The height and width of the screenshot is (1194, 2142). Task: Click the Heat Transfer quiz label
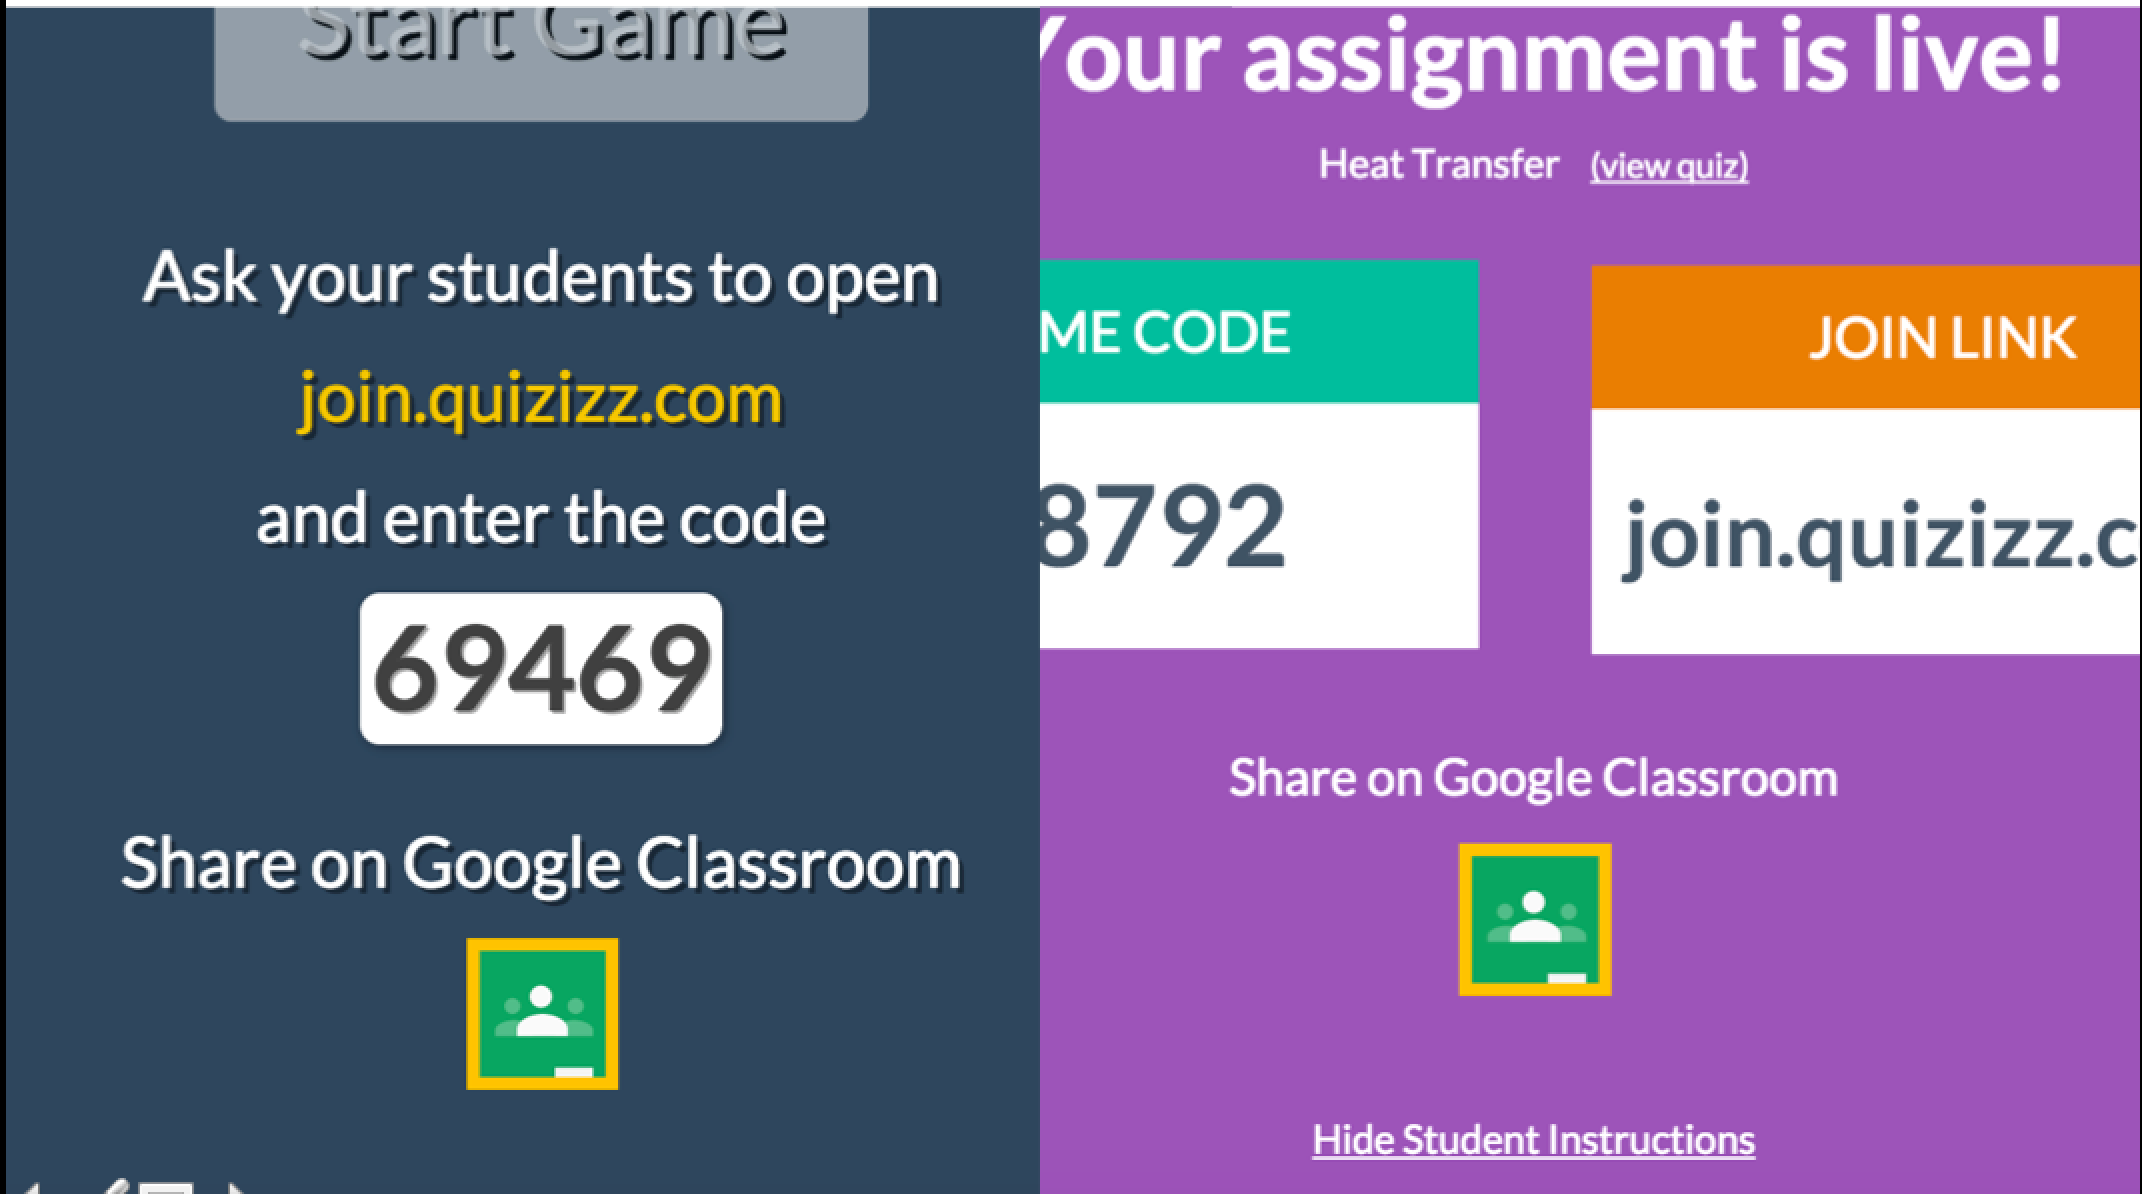click(x=1419, y=163)
